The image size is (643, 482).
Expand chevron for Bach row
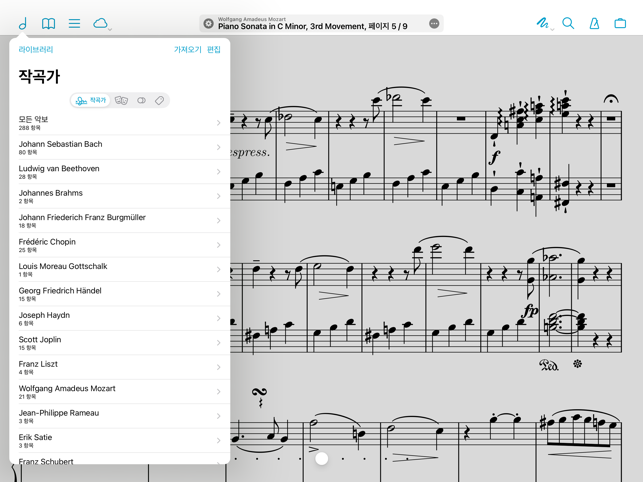(x=219, y=147)
